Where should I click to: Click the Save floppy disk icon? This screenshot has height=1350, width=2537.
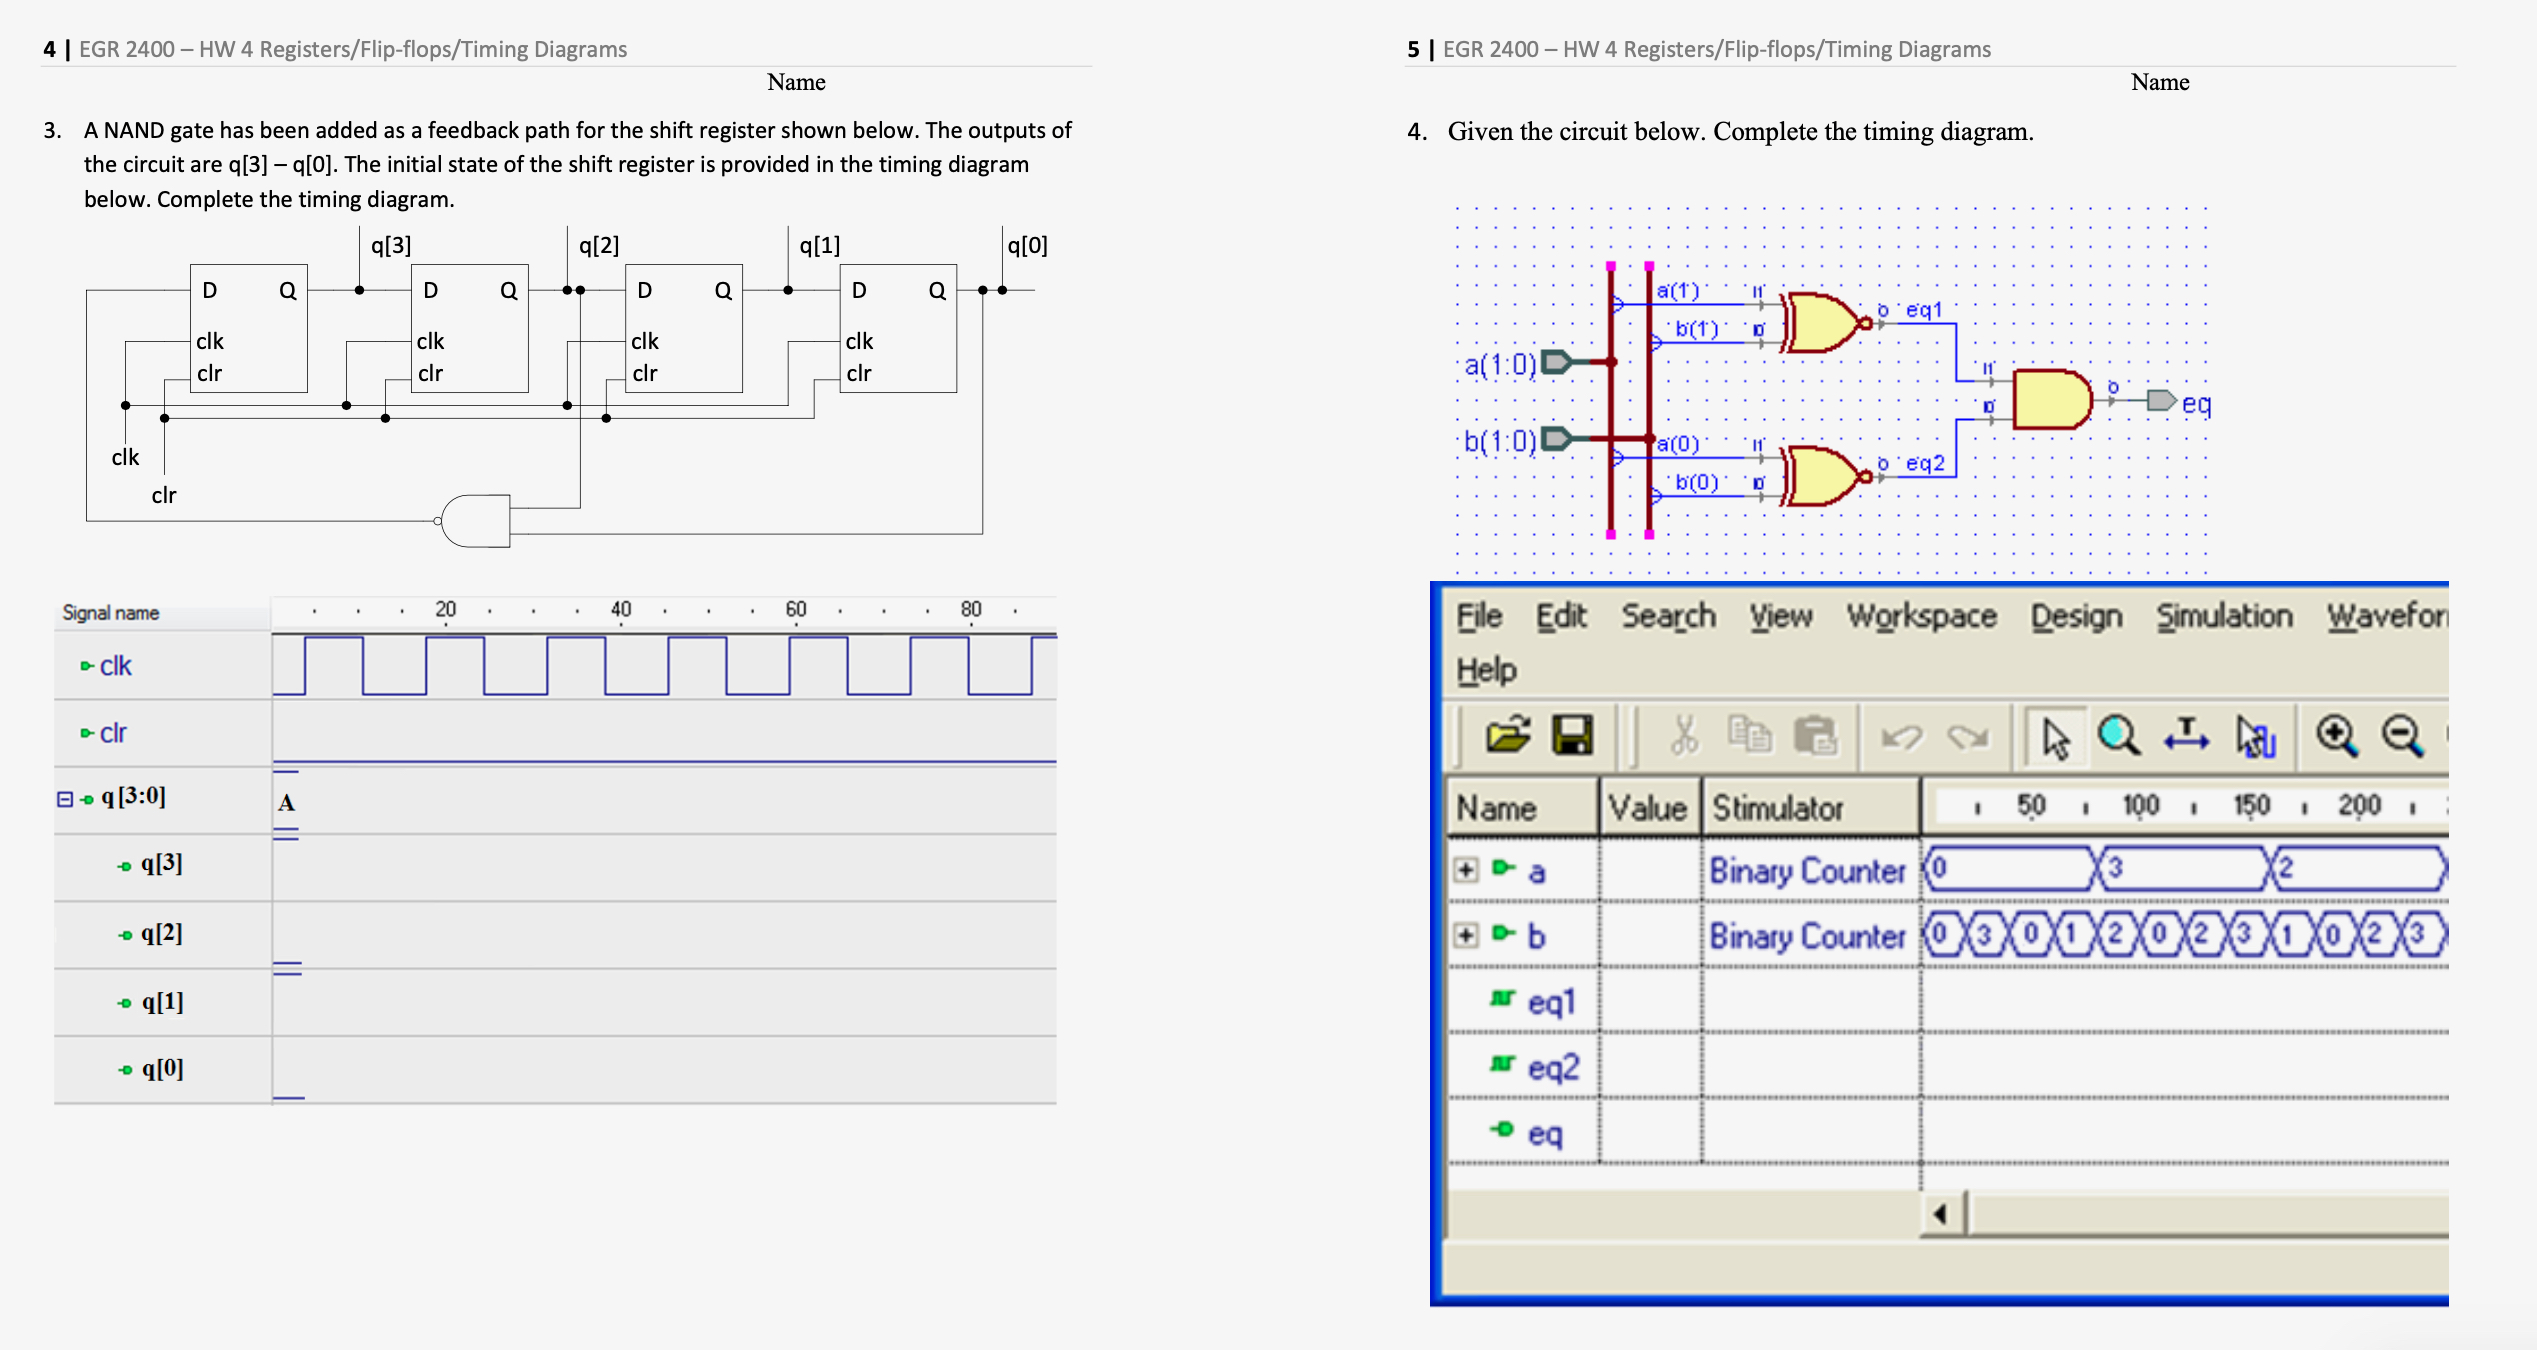coord(1571,736)
